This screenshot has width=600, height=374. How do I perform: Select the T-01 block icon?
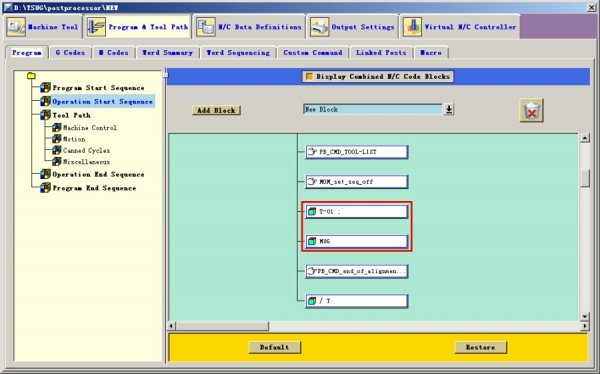point(312,212)
